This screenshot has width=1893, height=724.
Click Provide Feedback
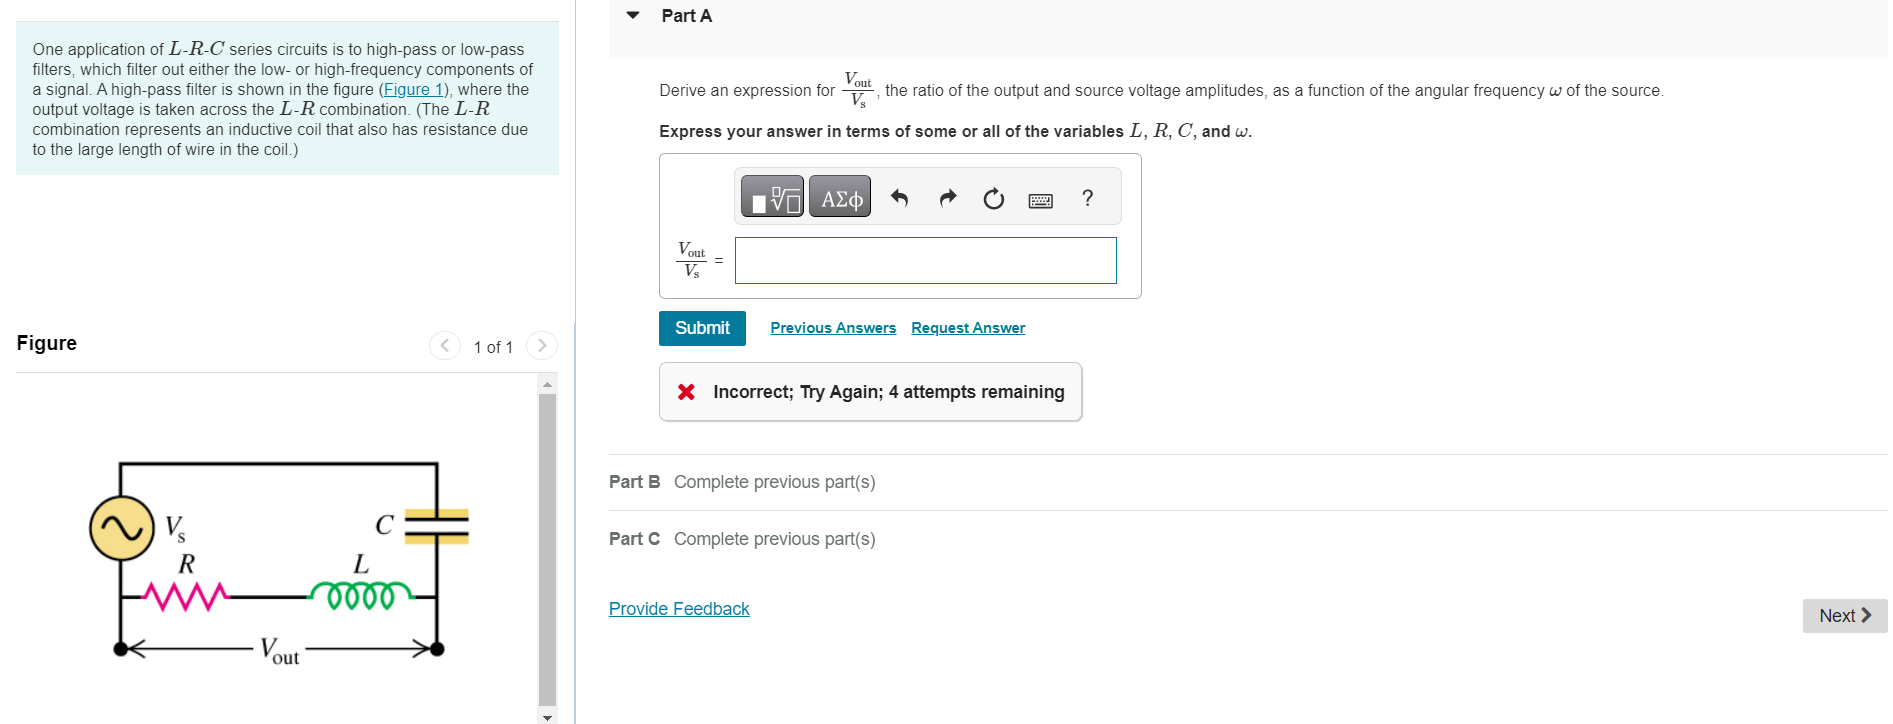(x=679, y=608)
